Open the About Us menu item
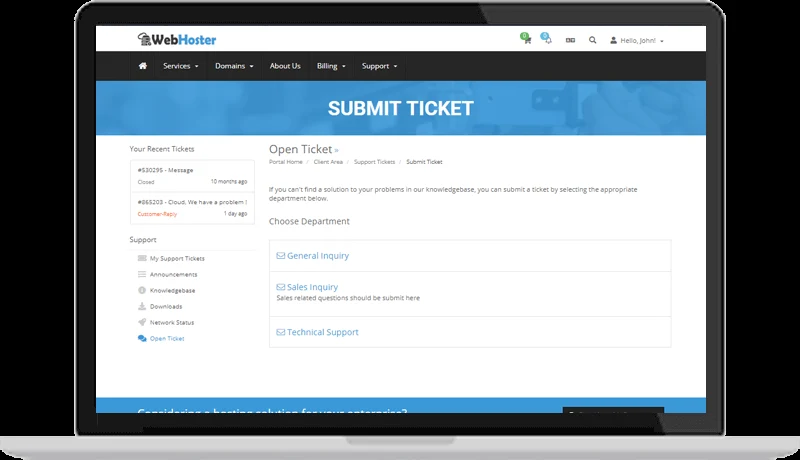 coord(285,66)
